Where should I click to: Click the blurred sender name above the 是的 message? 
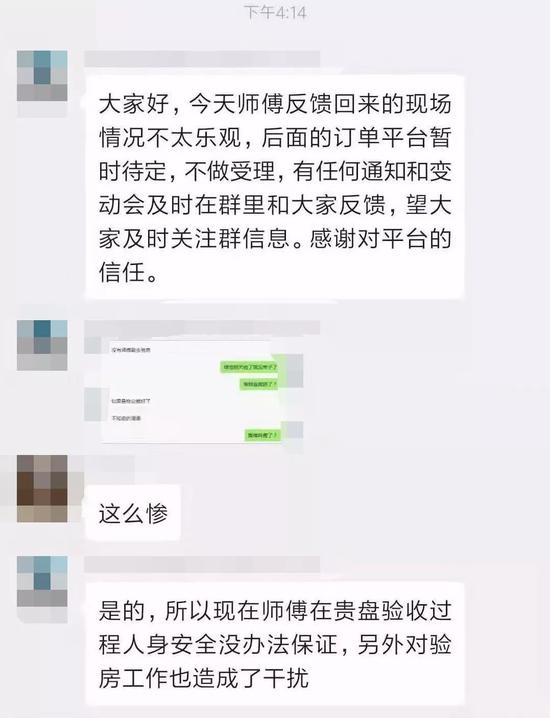click(x=202, y=565)
